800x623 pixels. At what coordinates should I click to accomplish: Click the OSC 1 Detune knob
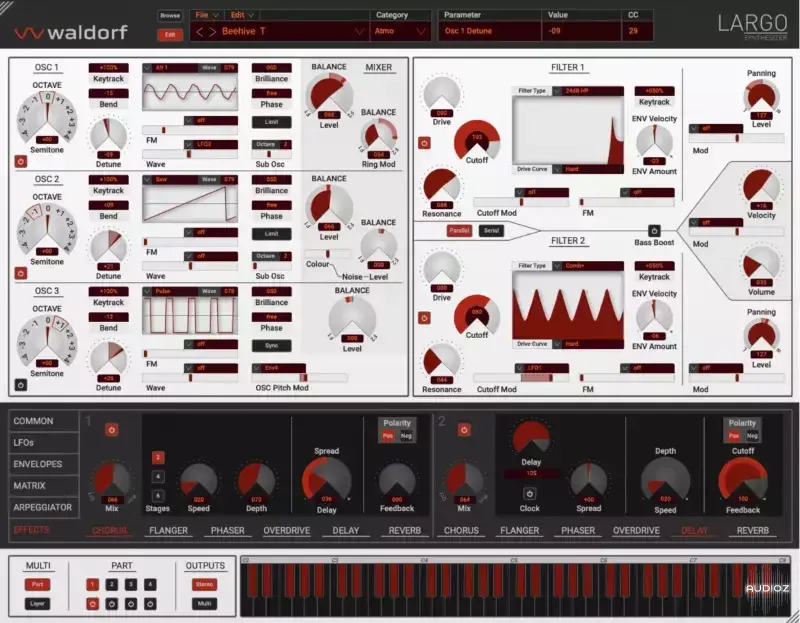click(108, 137)
